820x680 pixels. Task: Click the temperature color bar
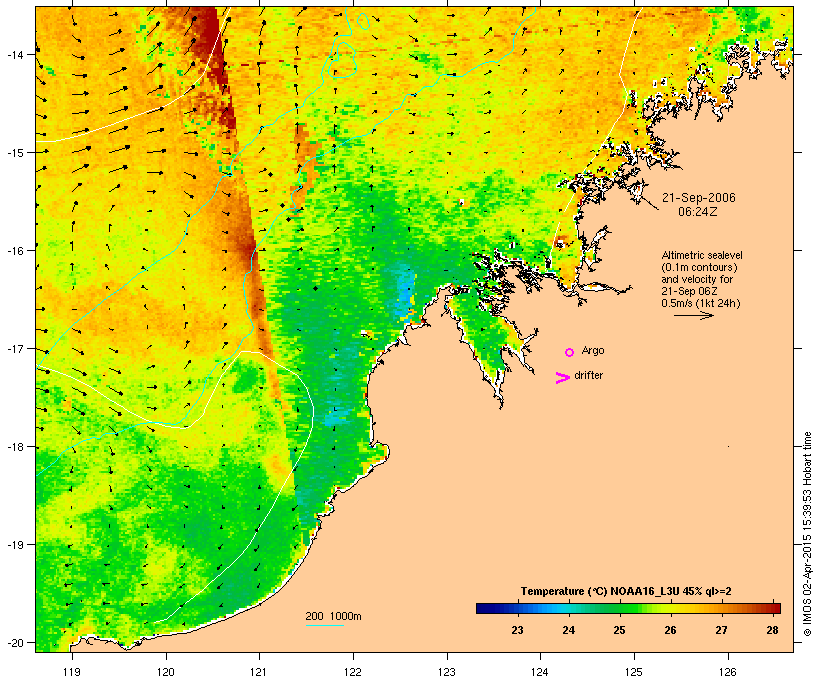coord(628,608)
